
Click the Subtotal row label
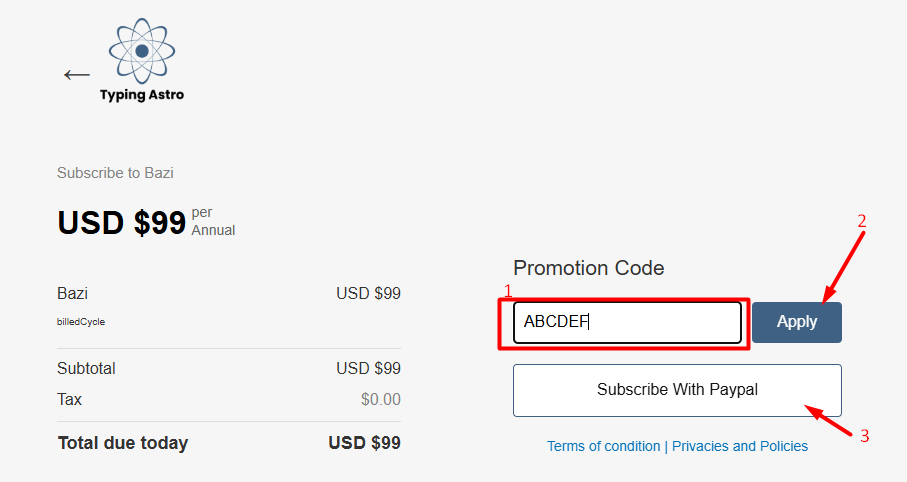pos(86,369)
